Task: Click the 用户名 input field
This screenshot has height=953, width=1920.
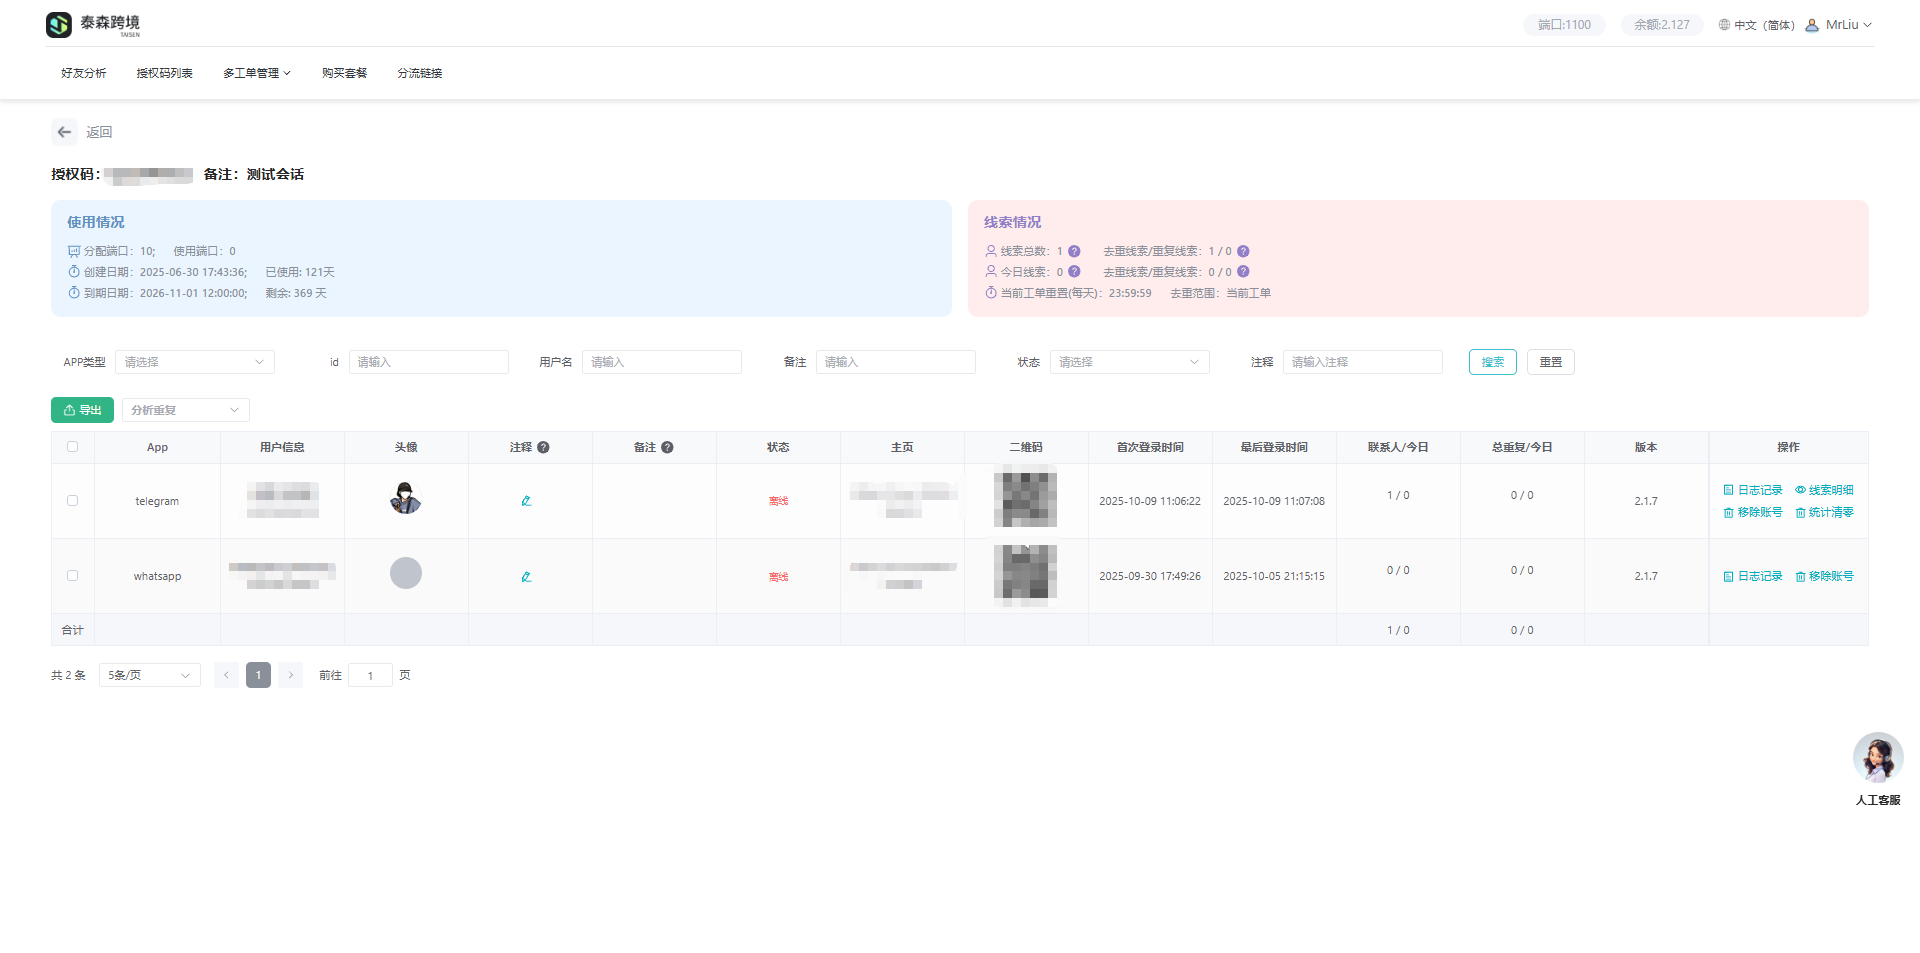Action: pyautogui.click(x=661, y=362)
